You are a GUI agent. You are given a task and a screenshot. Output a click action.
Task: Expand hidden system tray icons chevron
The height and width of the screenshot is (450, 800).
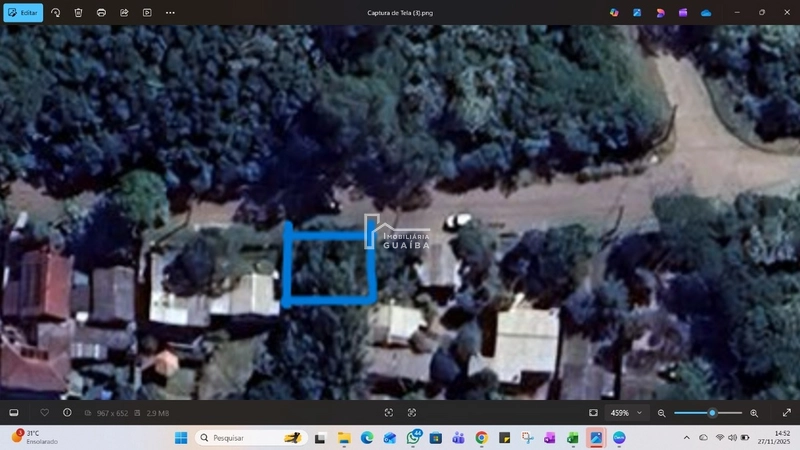tap(687, 438)
